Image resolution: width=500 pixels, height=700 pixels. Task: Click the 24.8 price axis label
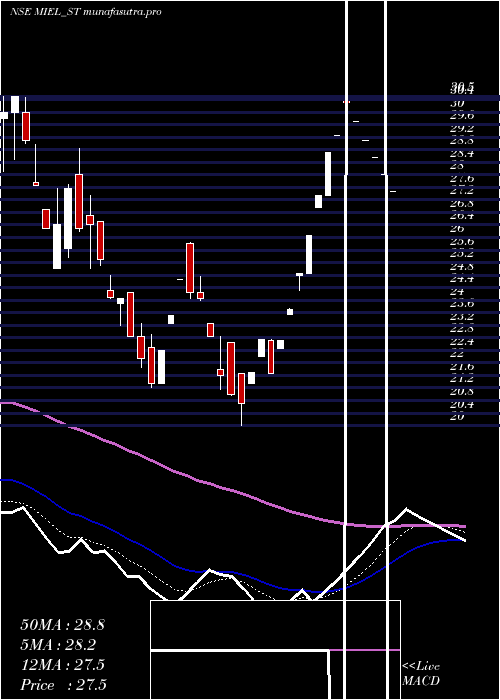tap(462, 267)
